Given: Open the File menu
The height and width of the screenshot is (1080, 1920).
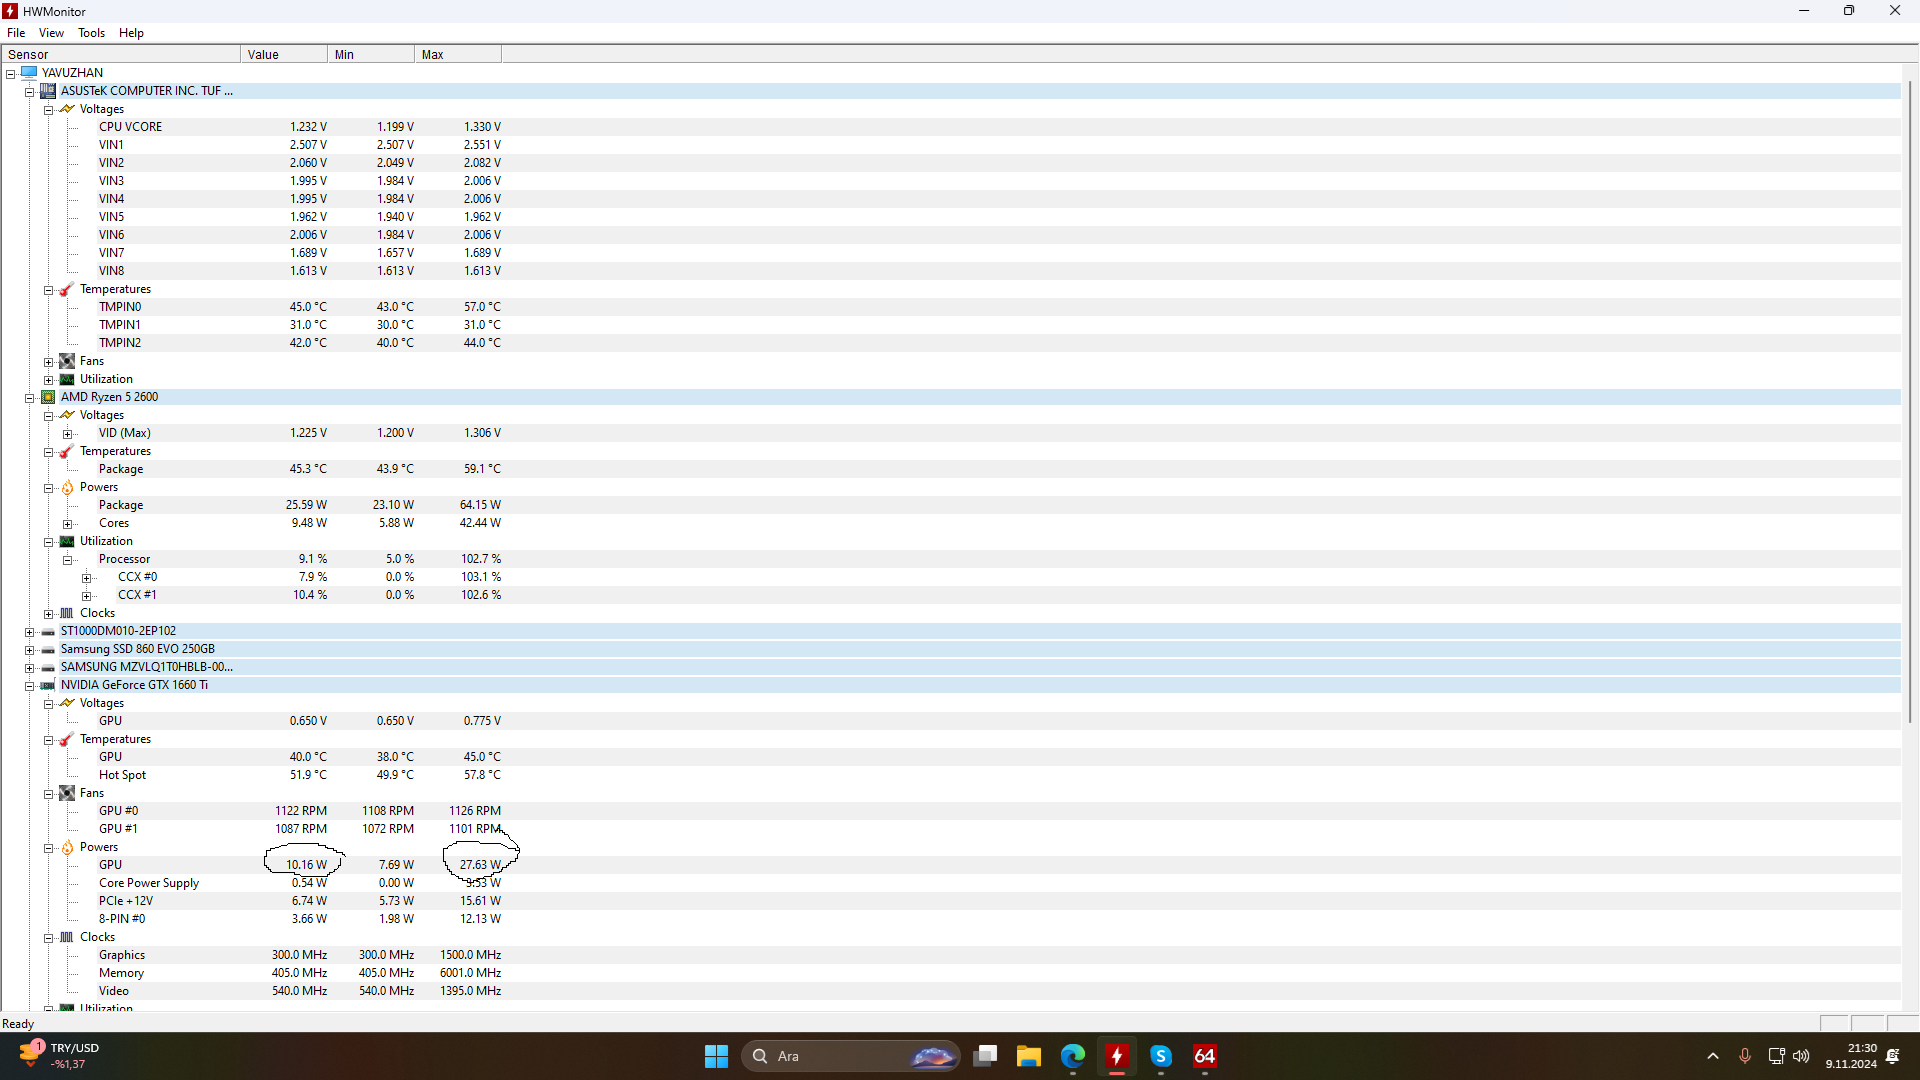Looking at the screenshot, I should click(x=16, y=32).
